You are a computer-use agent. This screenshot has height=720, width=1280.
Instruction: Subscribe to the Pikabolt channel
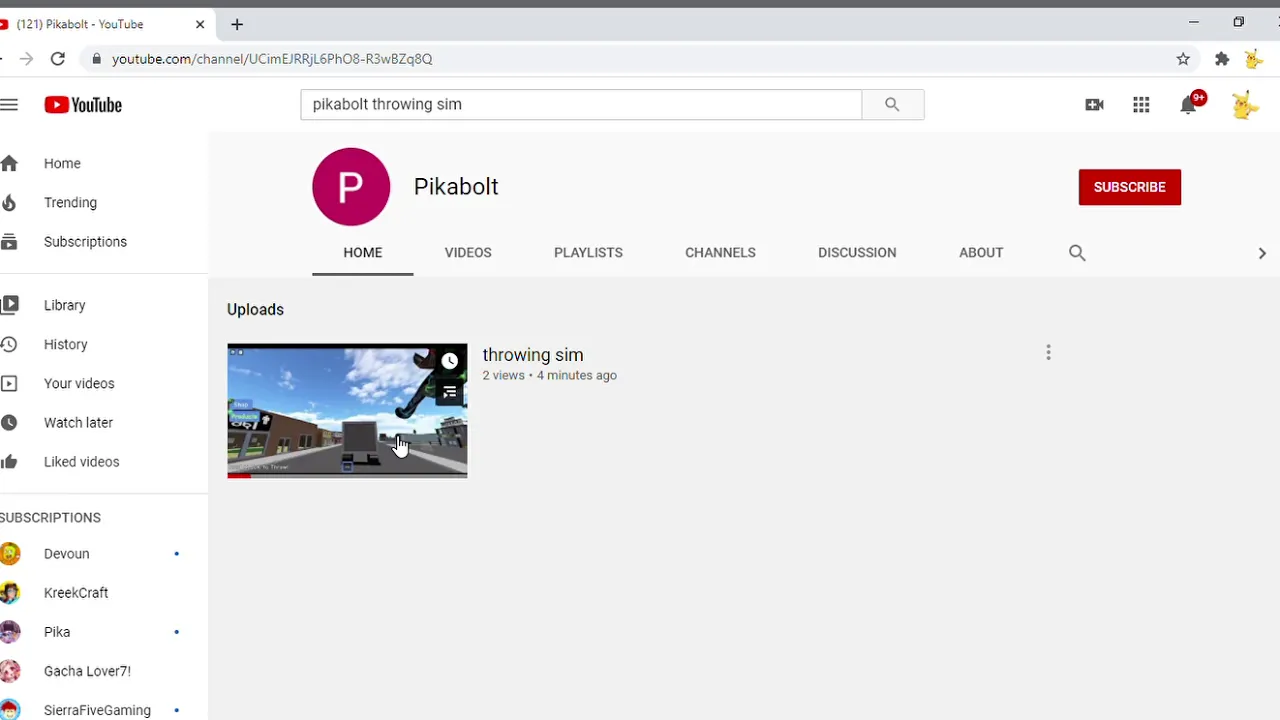click(1130, 187)
